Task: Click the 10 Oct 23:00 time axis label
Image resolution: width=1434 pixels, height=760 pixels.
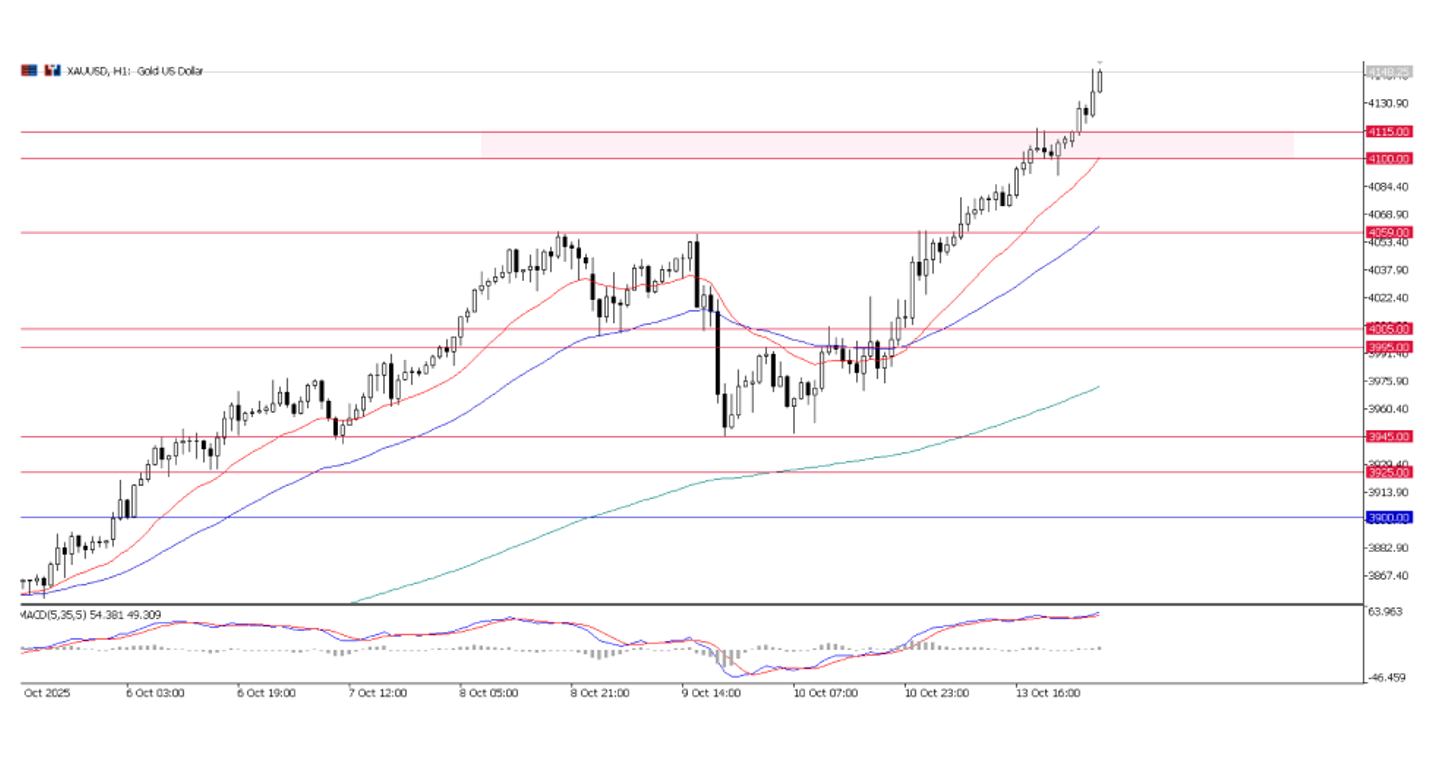Action: (934, 691)
